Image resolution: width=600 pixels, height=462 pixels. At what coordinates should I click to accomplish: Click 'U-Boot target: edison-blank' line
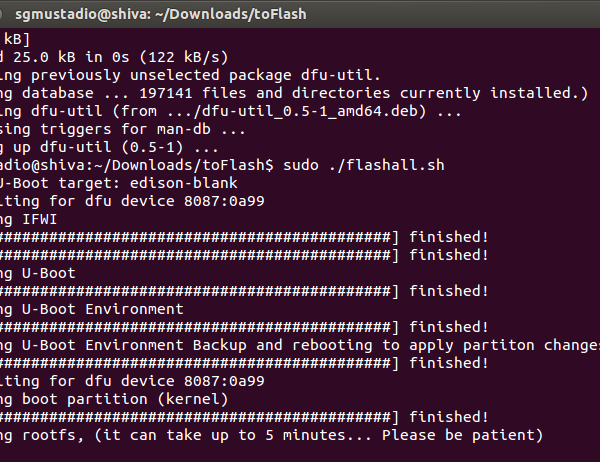pos(119,183)
